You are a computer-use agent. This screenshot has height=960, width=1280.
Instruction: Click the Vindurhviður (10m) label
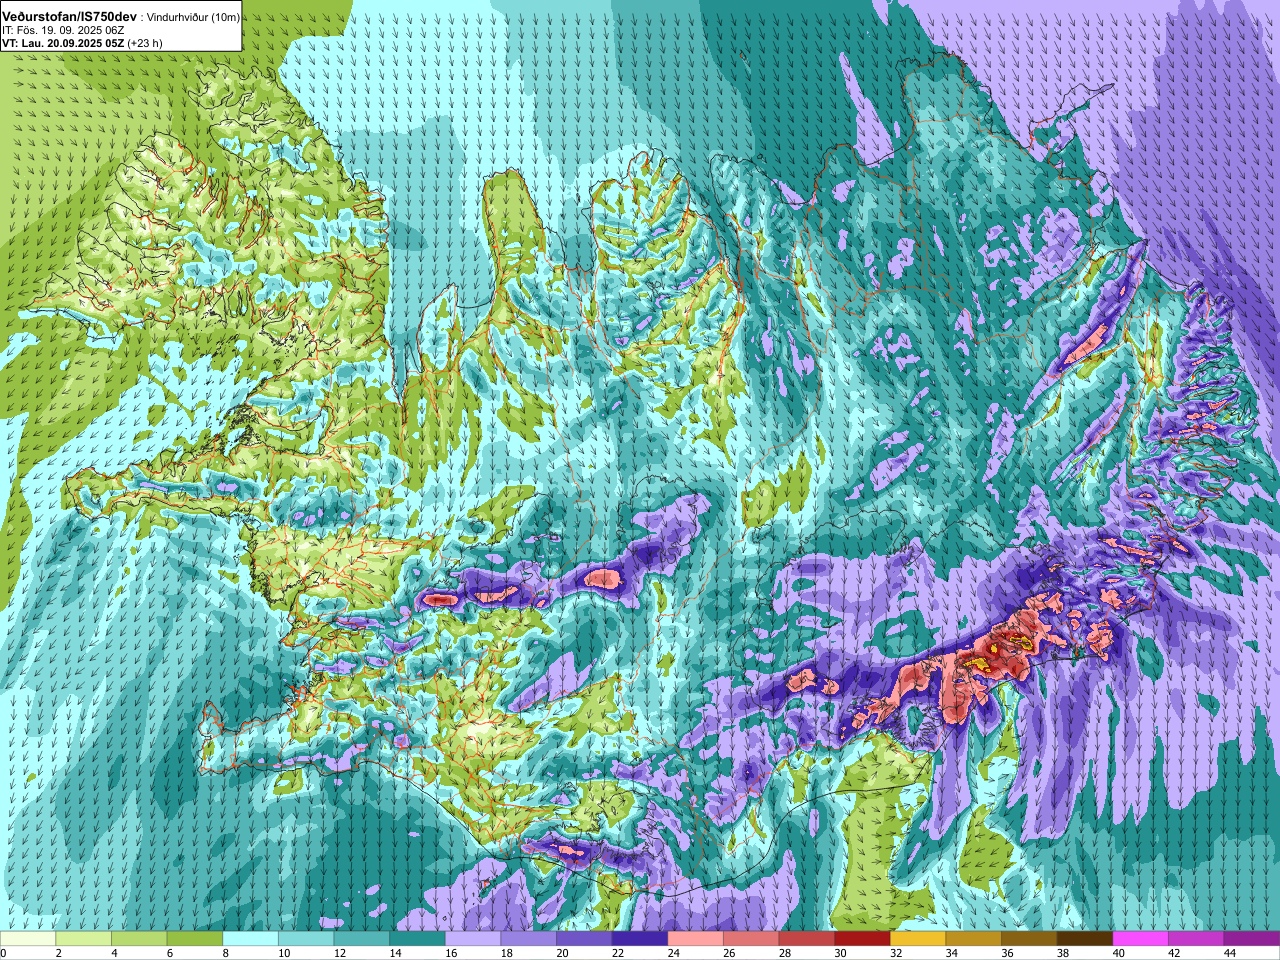192,17
